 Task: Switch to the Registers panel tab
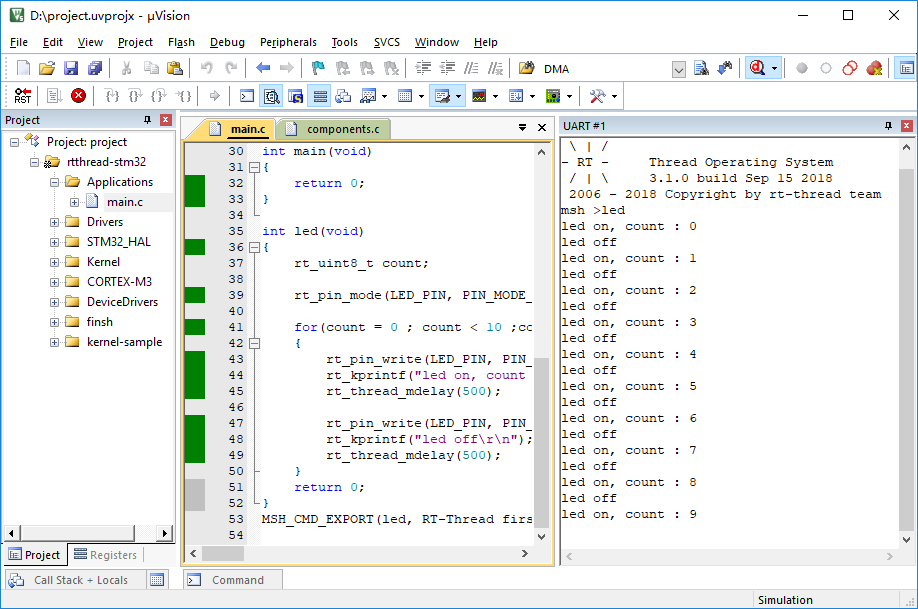105,555
